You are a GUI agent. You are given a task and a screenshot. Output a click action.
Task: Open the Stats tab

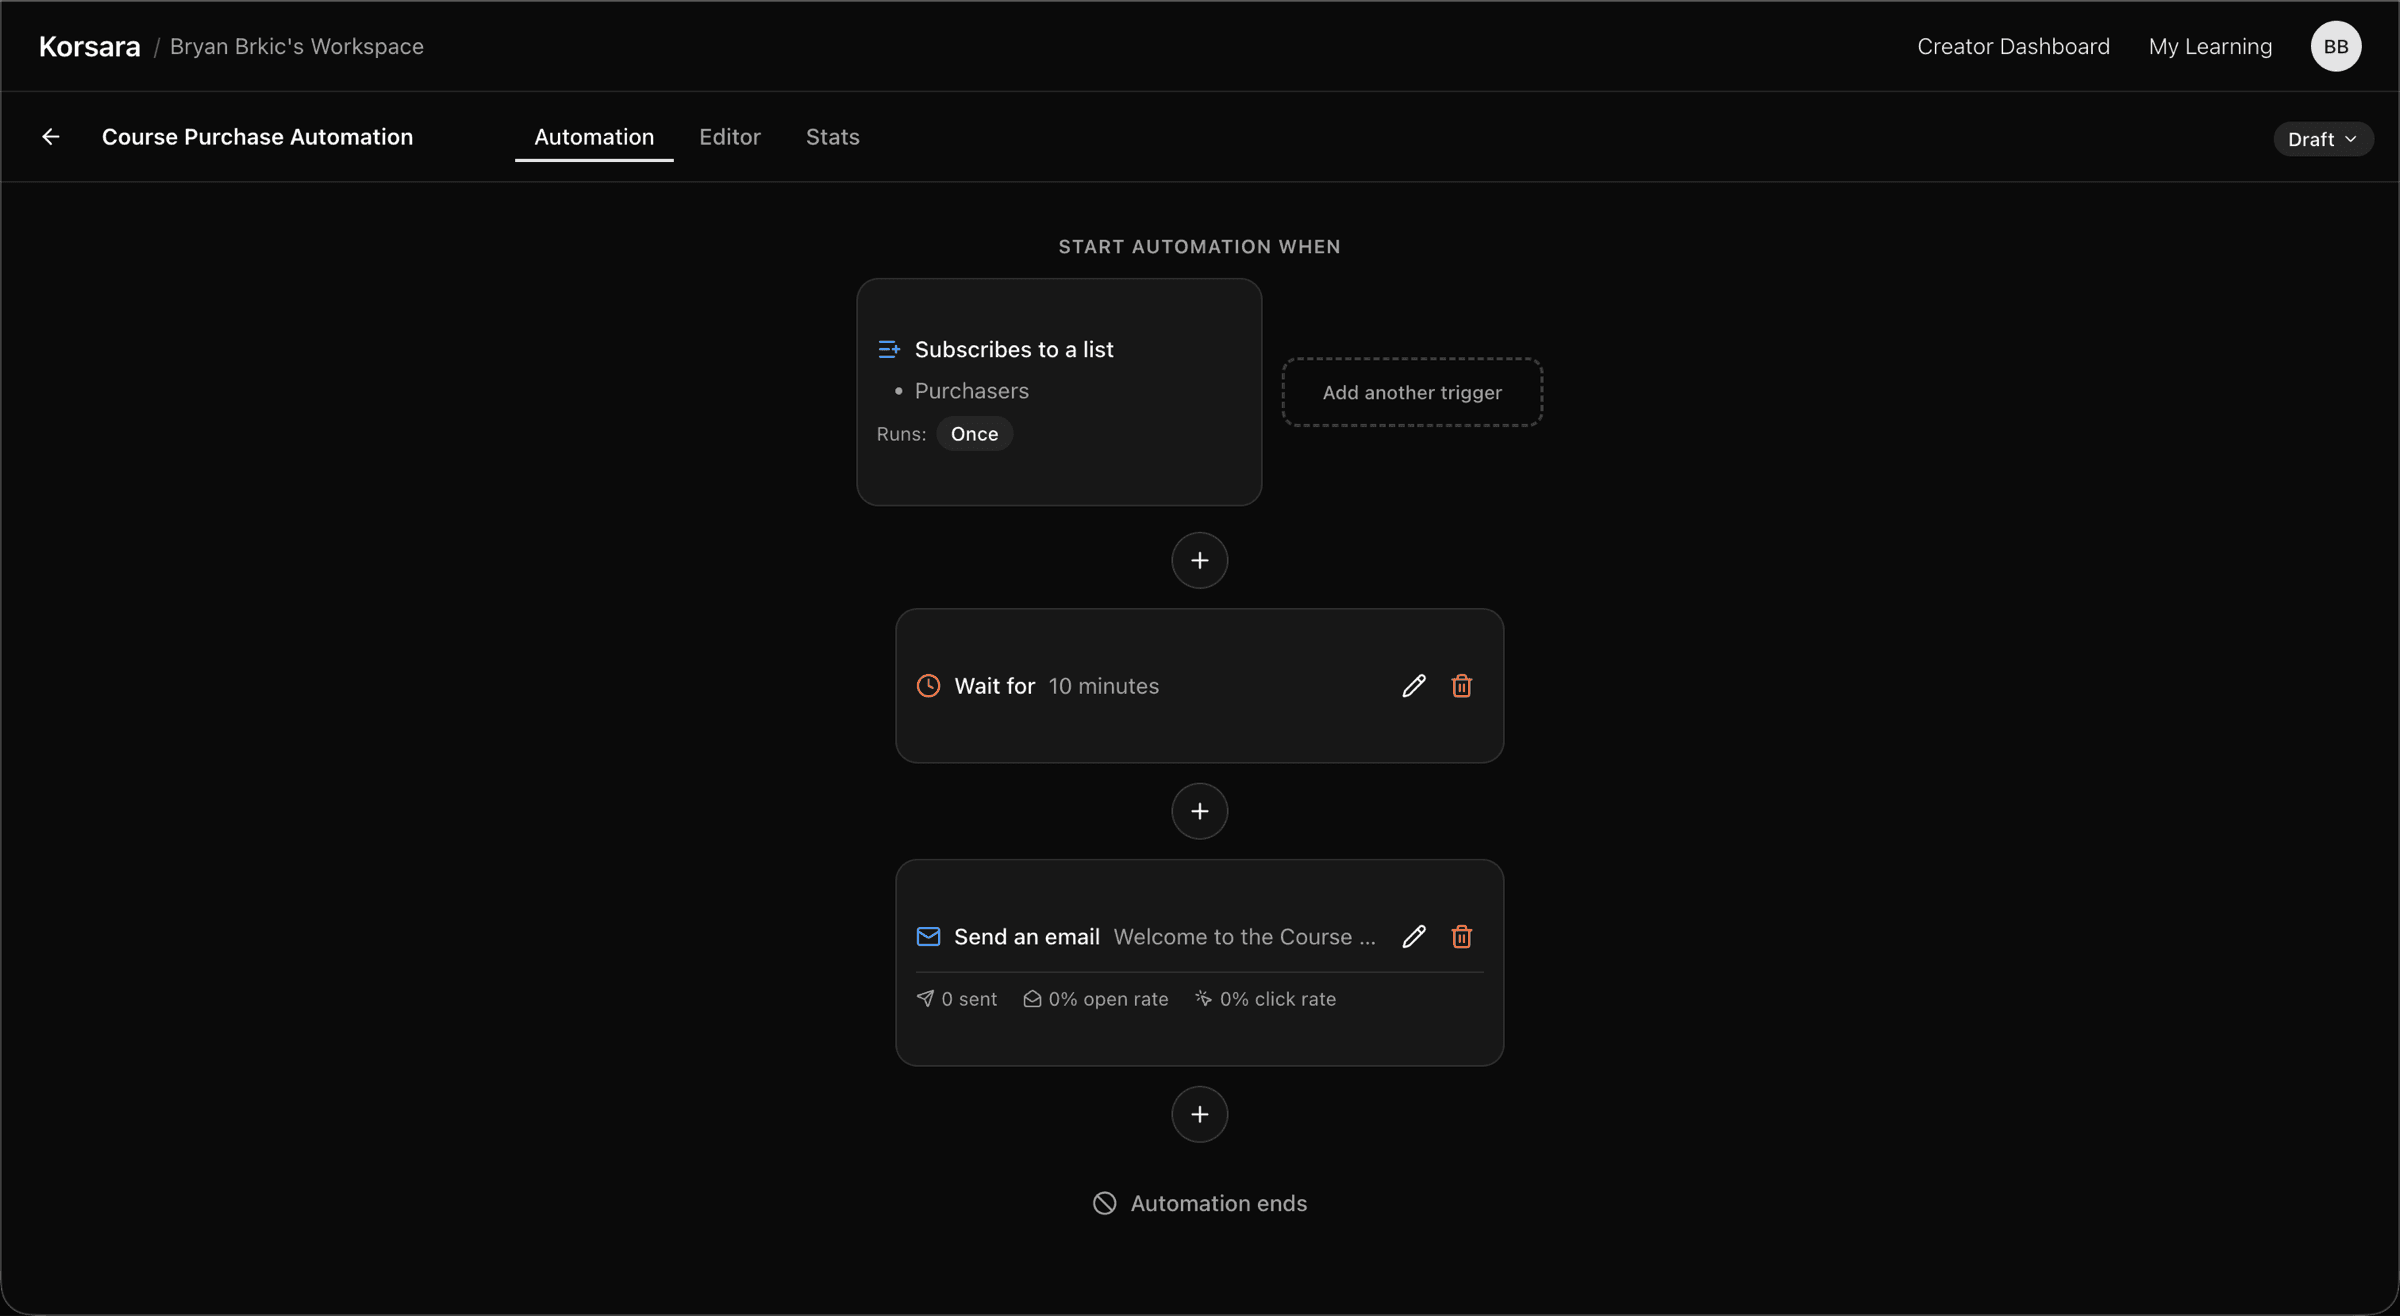(832, 137)
